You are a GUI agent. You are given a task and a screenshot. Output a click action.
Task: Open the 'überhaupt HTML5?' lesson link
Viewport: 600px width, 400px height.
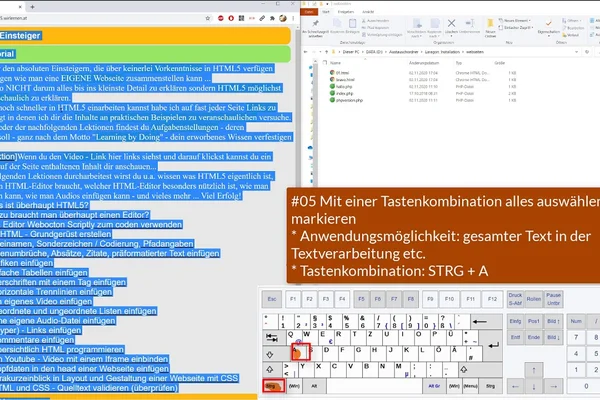44,205
